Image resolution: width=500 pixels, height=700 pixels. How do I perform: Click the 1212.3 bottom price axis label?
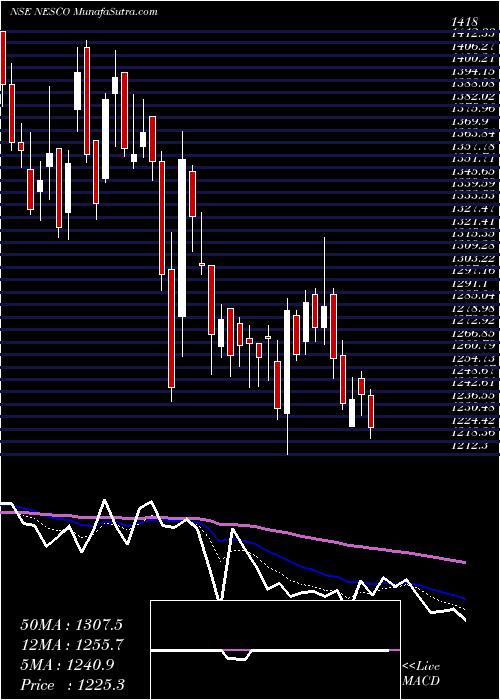coord(468,446)
